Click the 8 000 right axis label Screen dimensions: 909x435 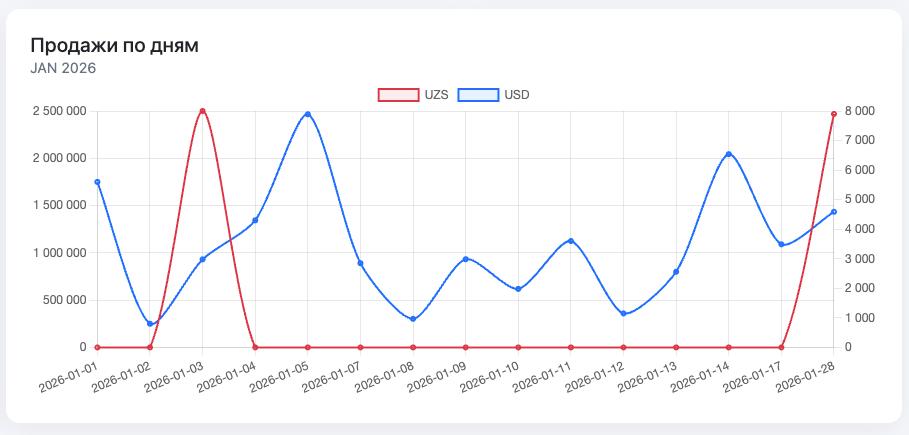(859, 111)
